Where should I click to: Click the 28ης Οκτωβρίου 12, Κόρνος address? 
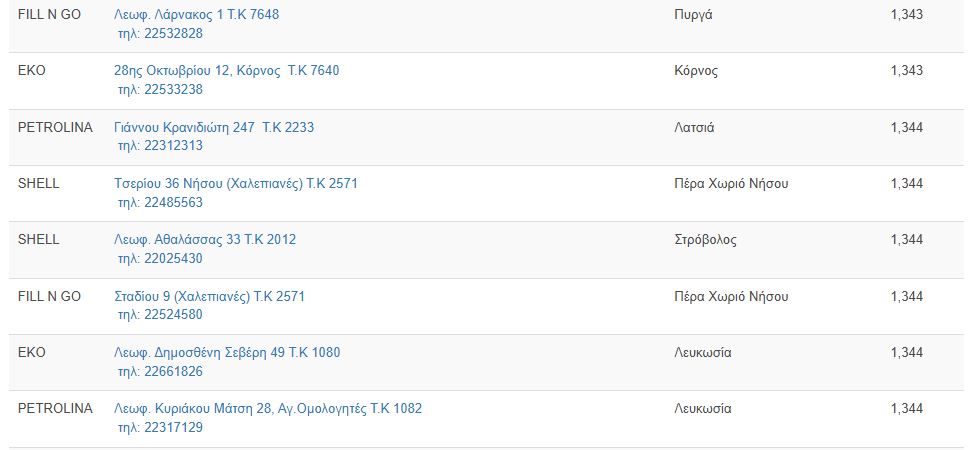[226, 71]
